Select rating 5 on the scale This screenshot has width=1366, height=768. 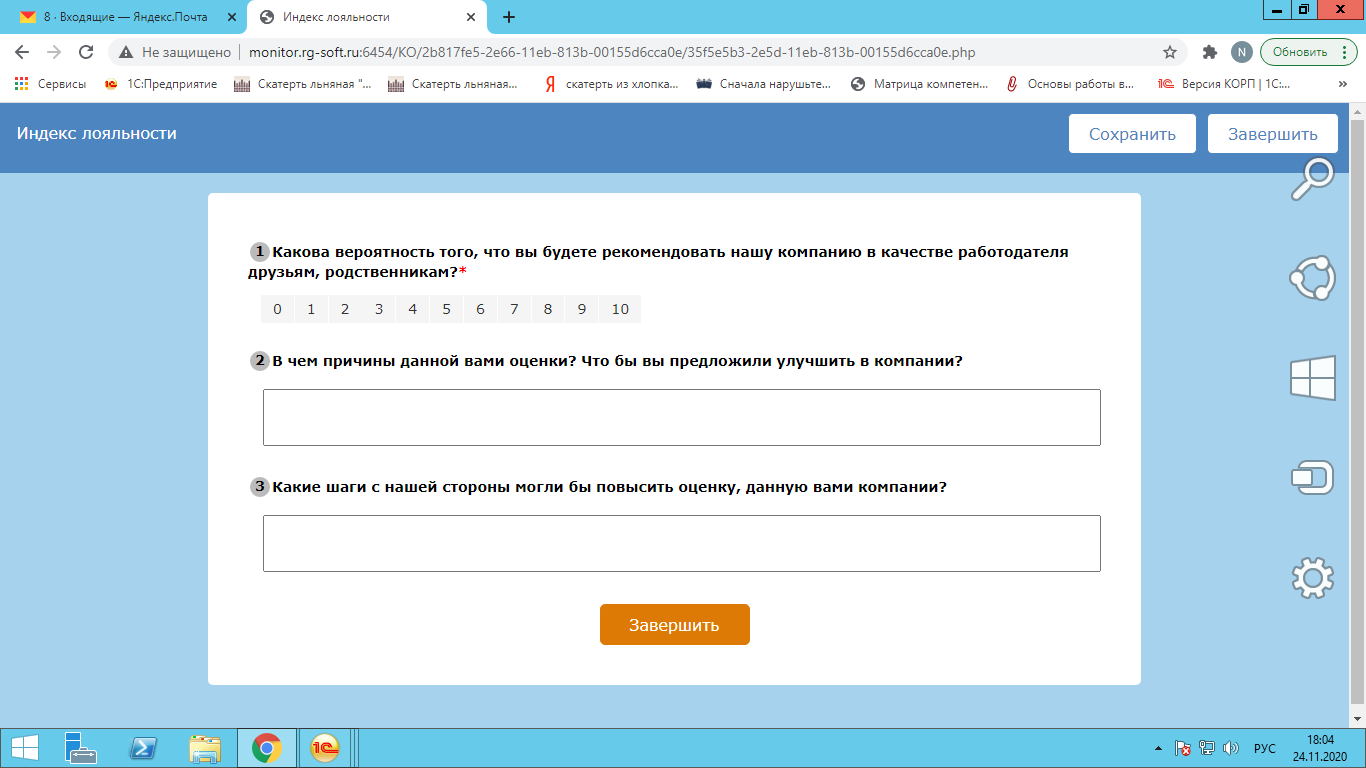coord(446,309)
